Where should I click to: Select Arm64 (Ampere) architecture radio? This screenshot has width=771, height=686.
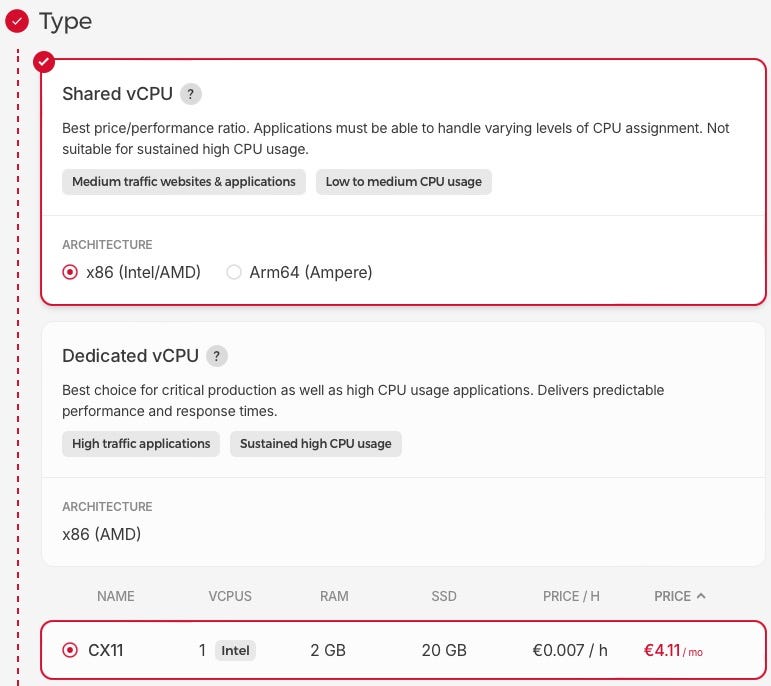coord(234,272)
